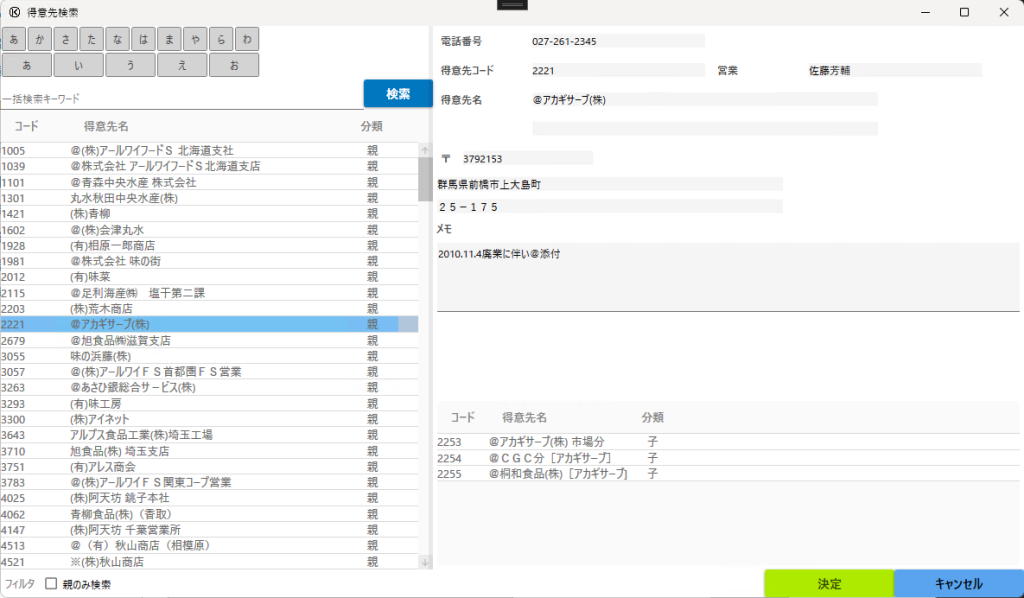Select row 4062 青柳食品(株)(香取)
Image resolution: width=1024 pixels, height=598 pixels.
pos(209,514)
